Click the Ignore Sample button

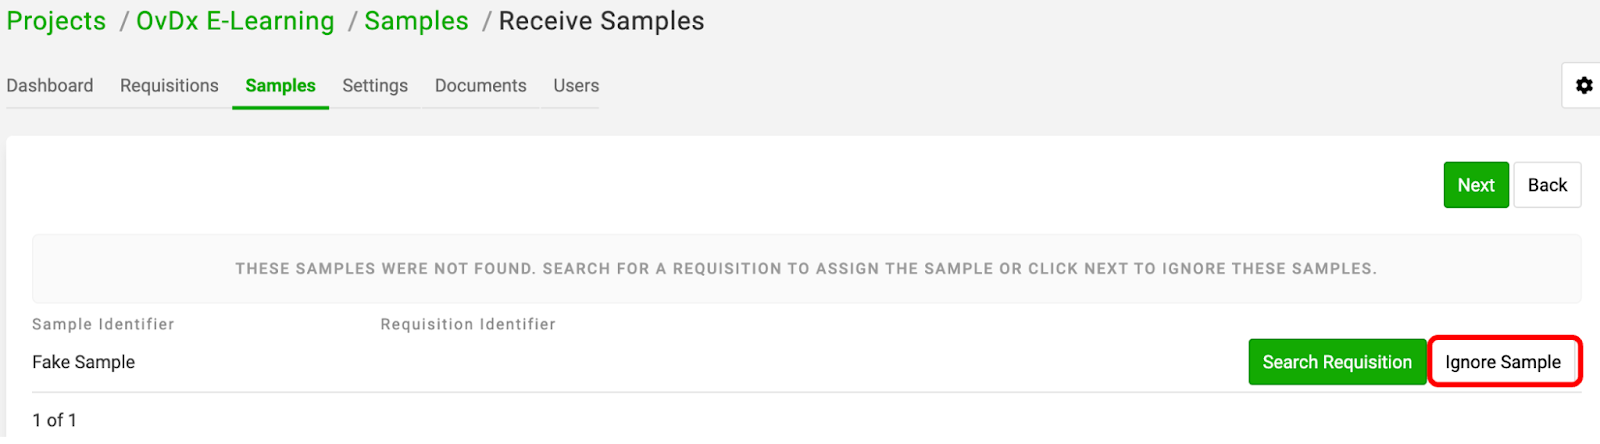pyautogui.click(x=1503, y=362)
